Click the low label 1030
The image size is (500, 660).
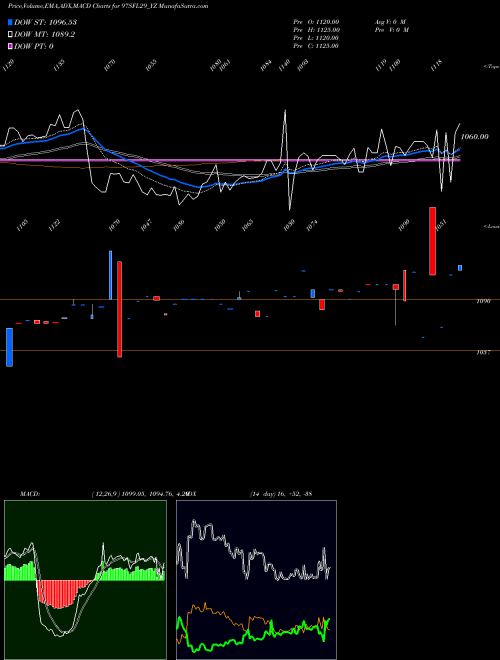289,225
